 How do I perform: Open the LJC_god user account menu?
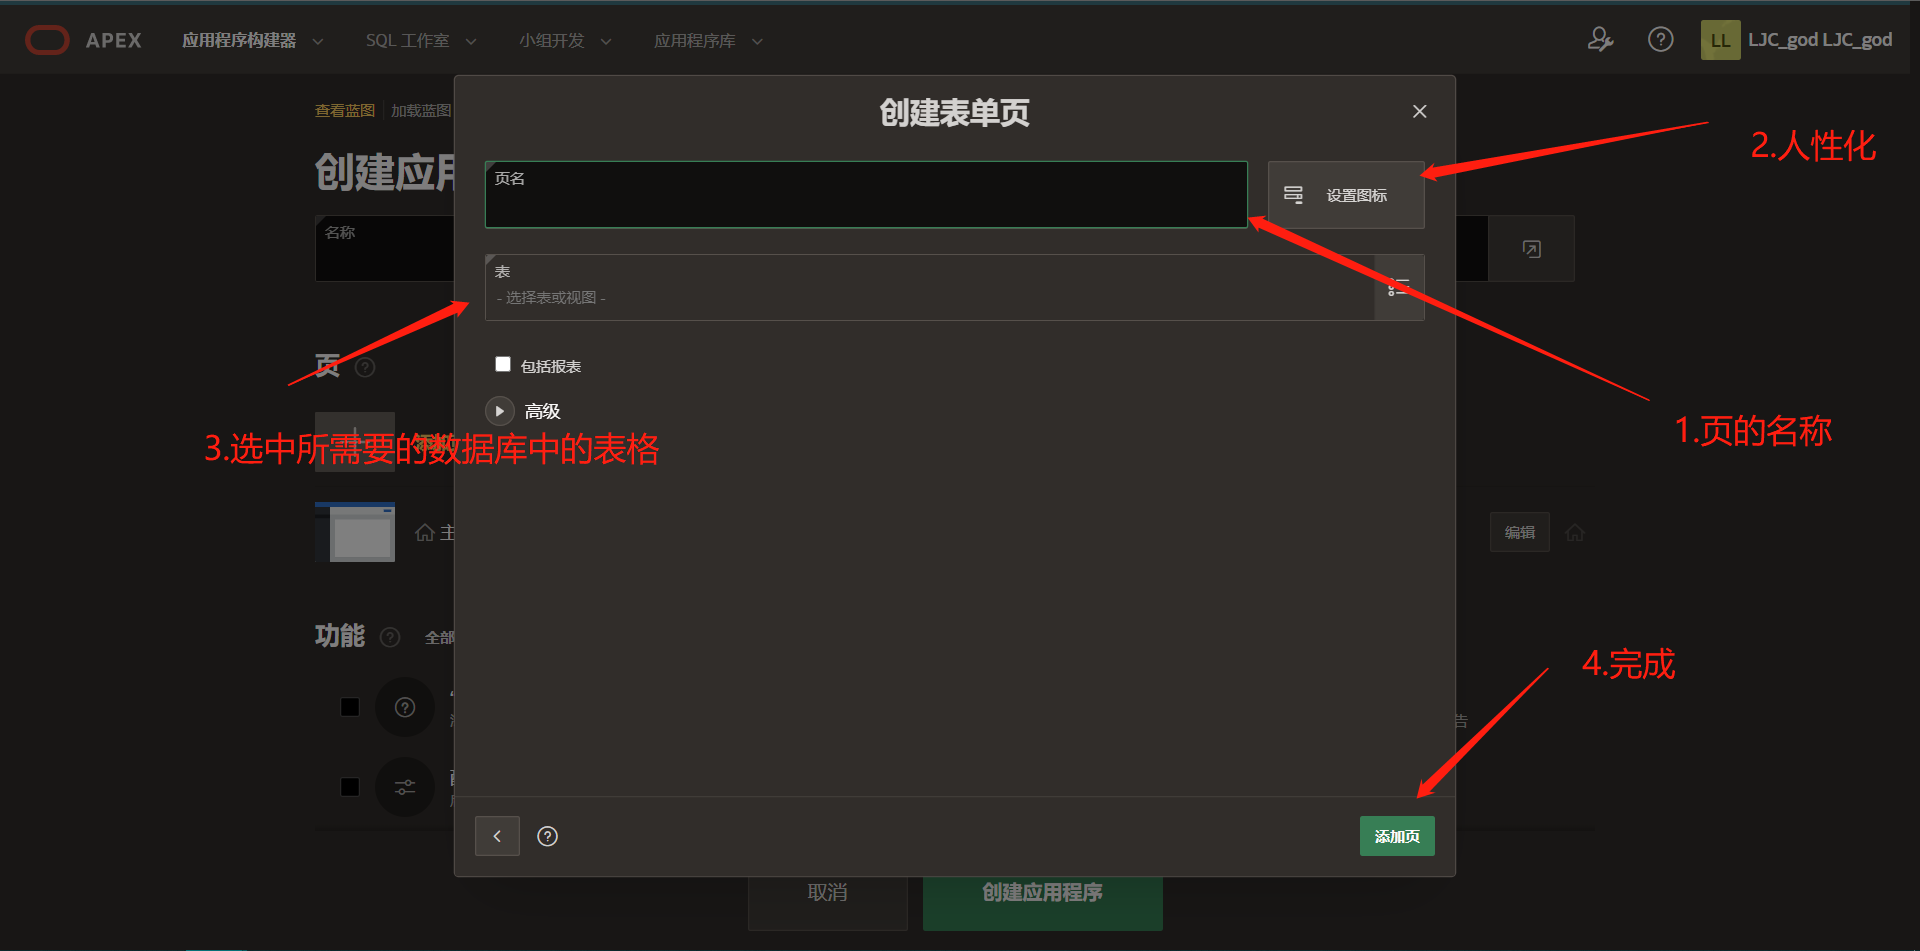pos(1797,40)
